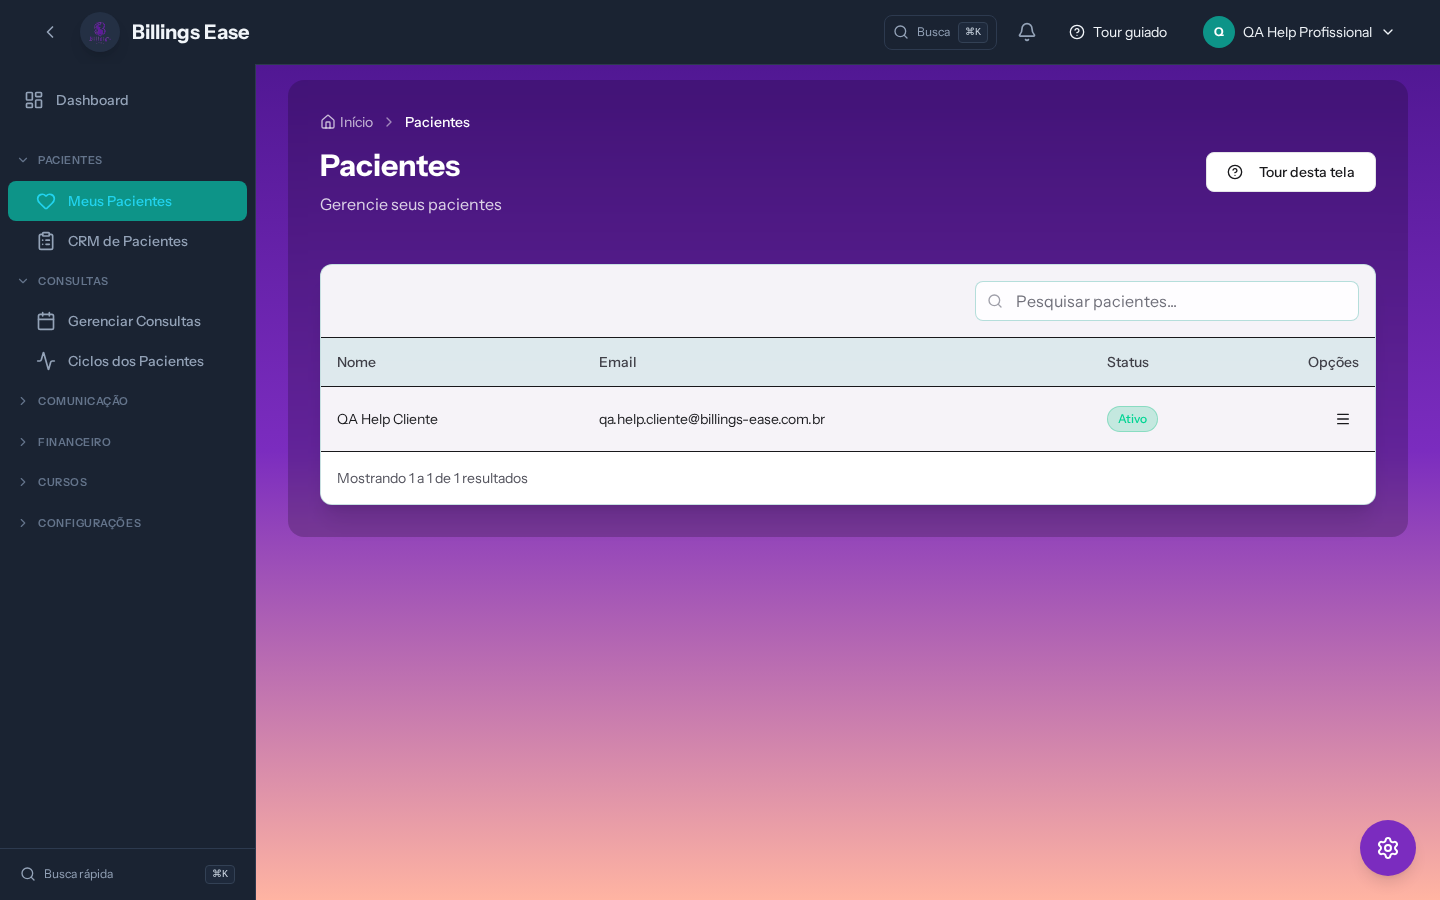
Task: Click the notification bell icon
Action: coord(1027,32)
